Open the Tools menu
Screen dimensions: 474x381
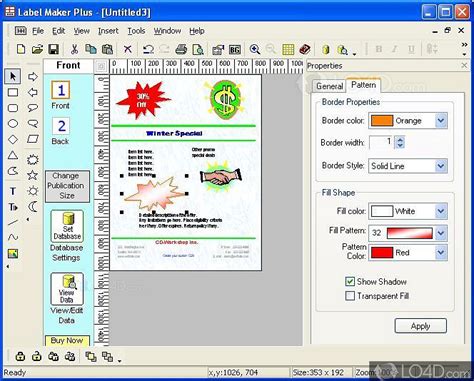pyautogui.click(x=136, y=31)
